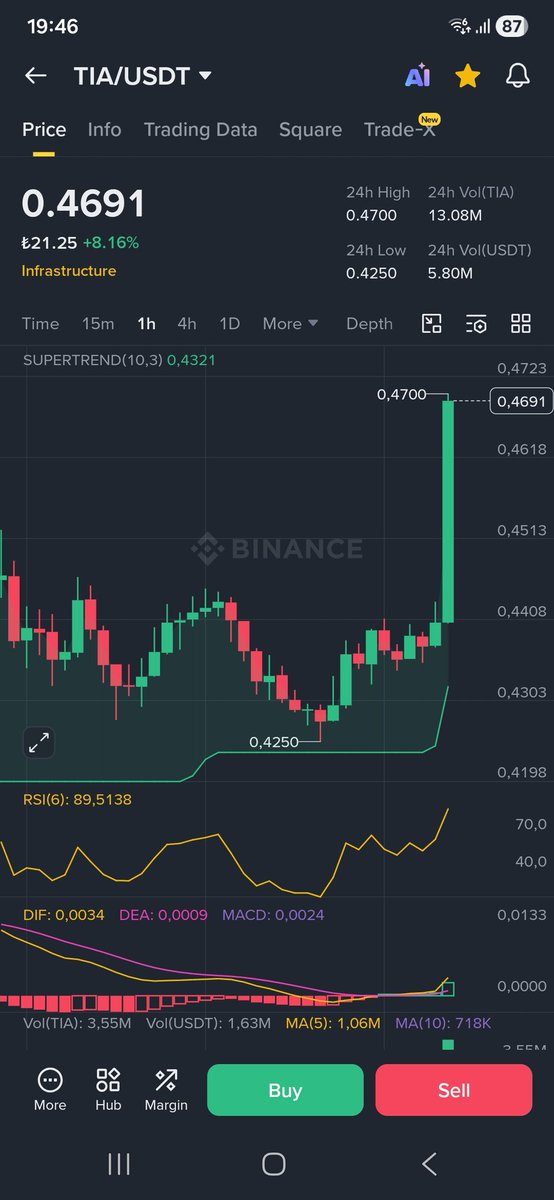Open the TIA/USDT pair selector dropdown
This screenshot has width=554, height=1200.
click(x=143, y=76)
